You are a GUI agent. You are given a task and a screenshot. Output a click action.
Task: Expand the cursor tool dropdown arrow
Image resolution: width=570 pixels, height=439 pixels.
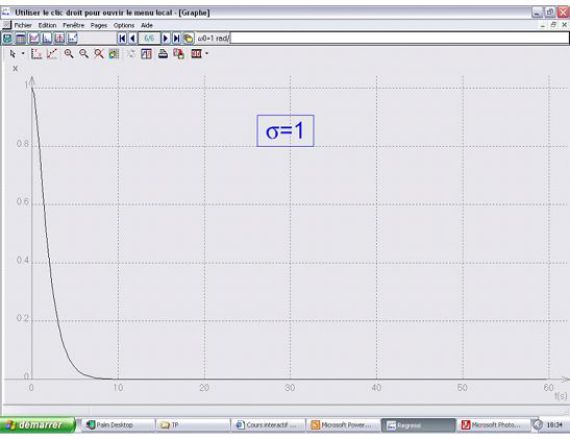(23, 53)
